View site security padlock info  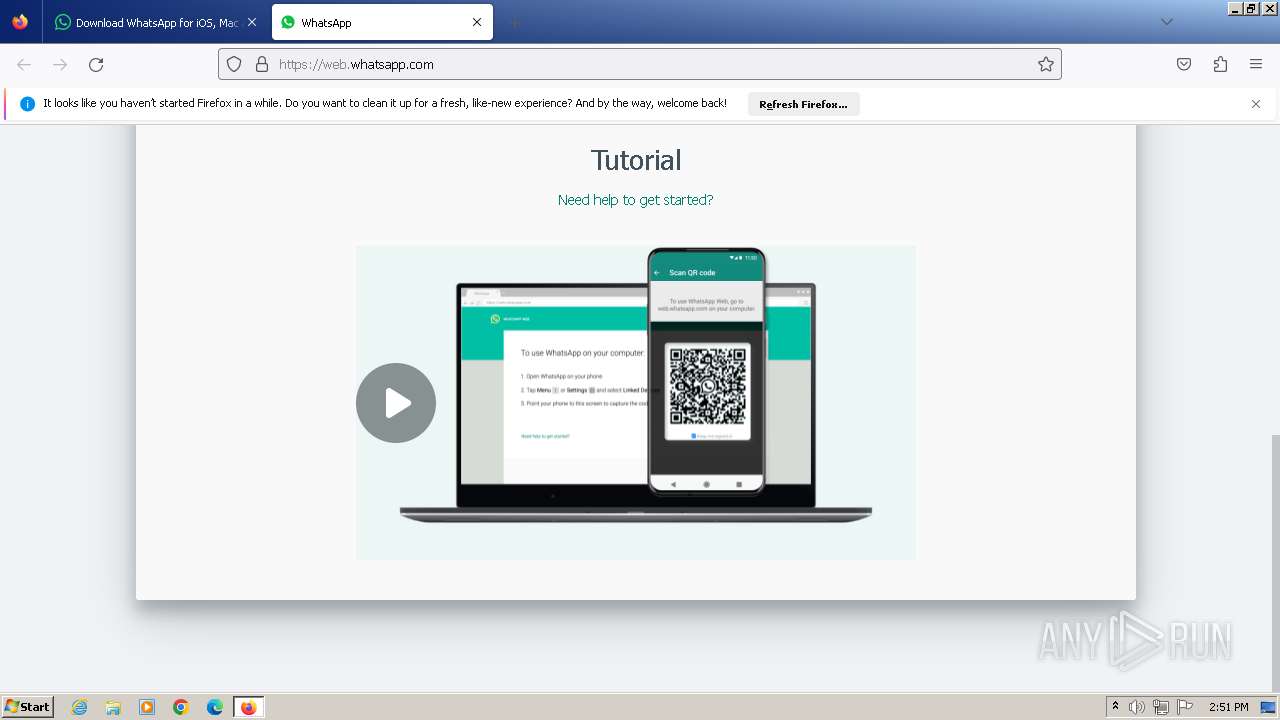[x=262, y=64]
